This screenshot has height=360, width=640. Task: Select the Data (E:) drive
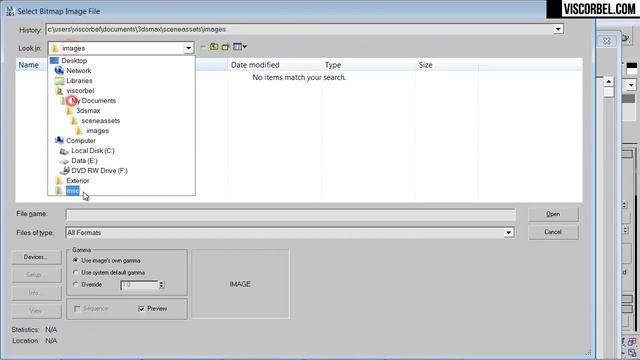[x=84, y=161]
